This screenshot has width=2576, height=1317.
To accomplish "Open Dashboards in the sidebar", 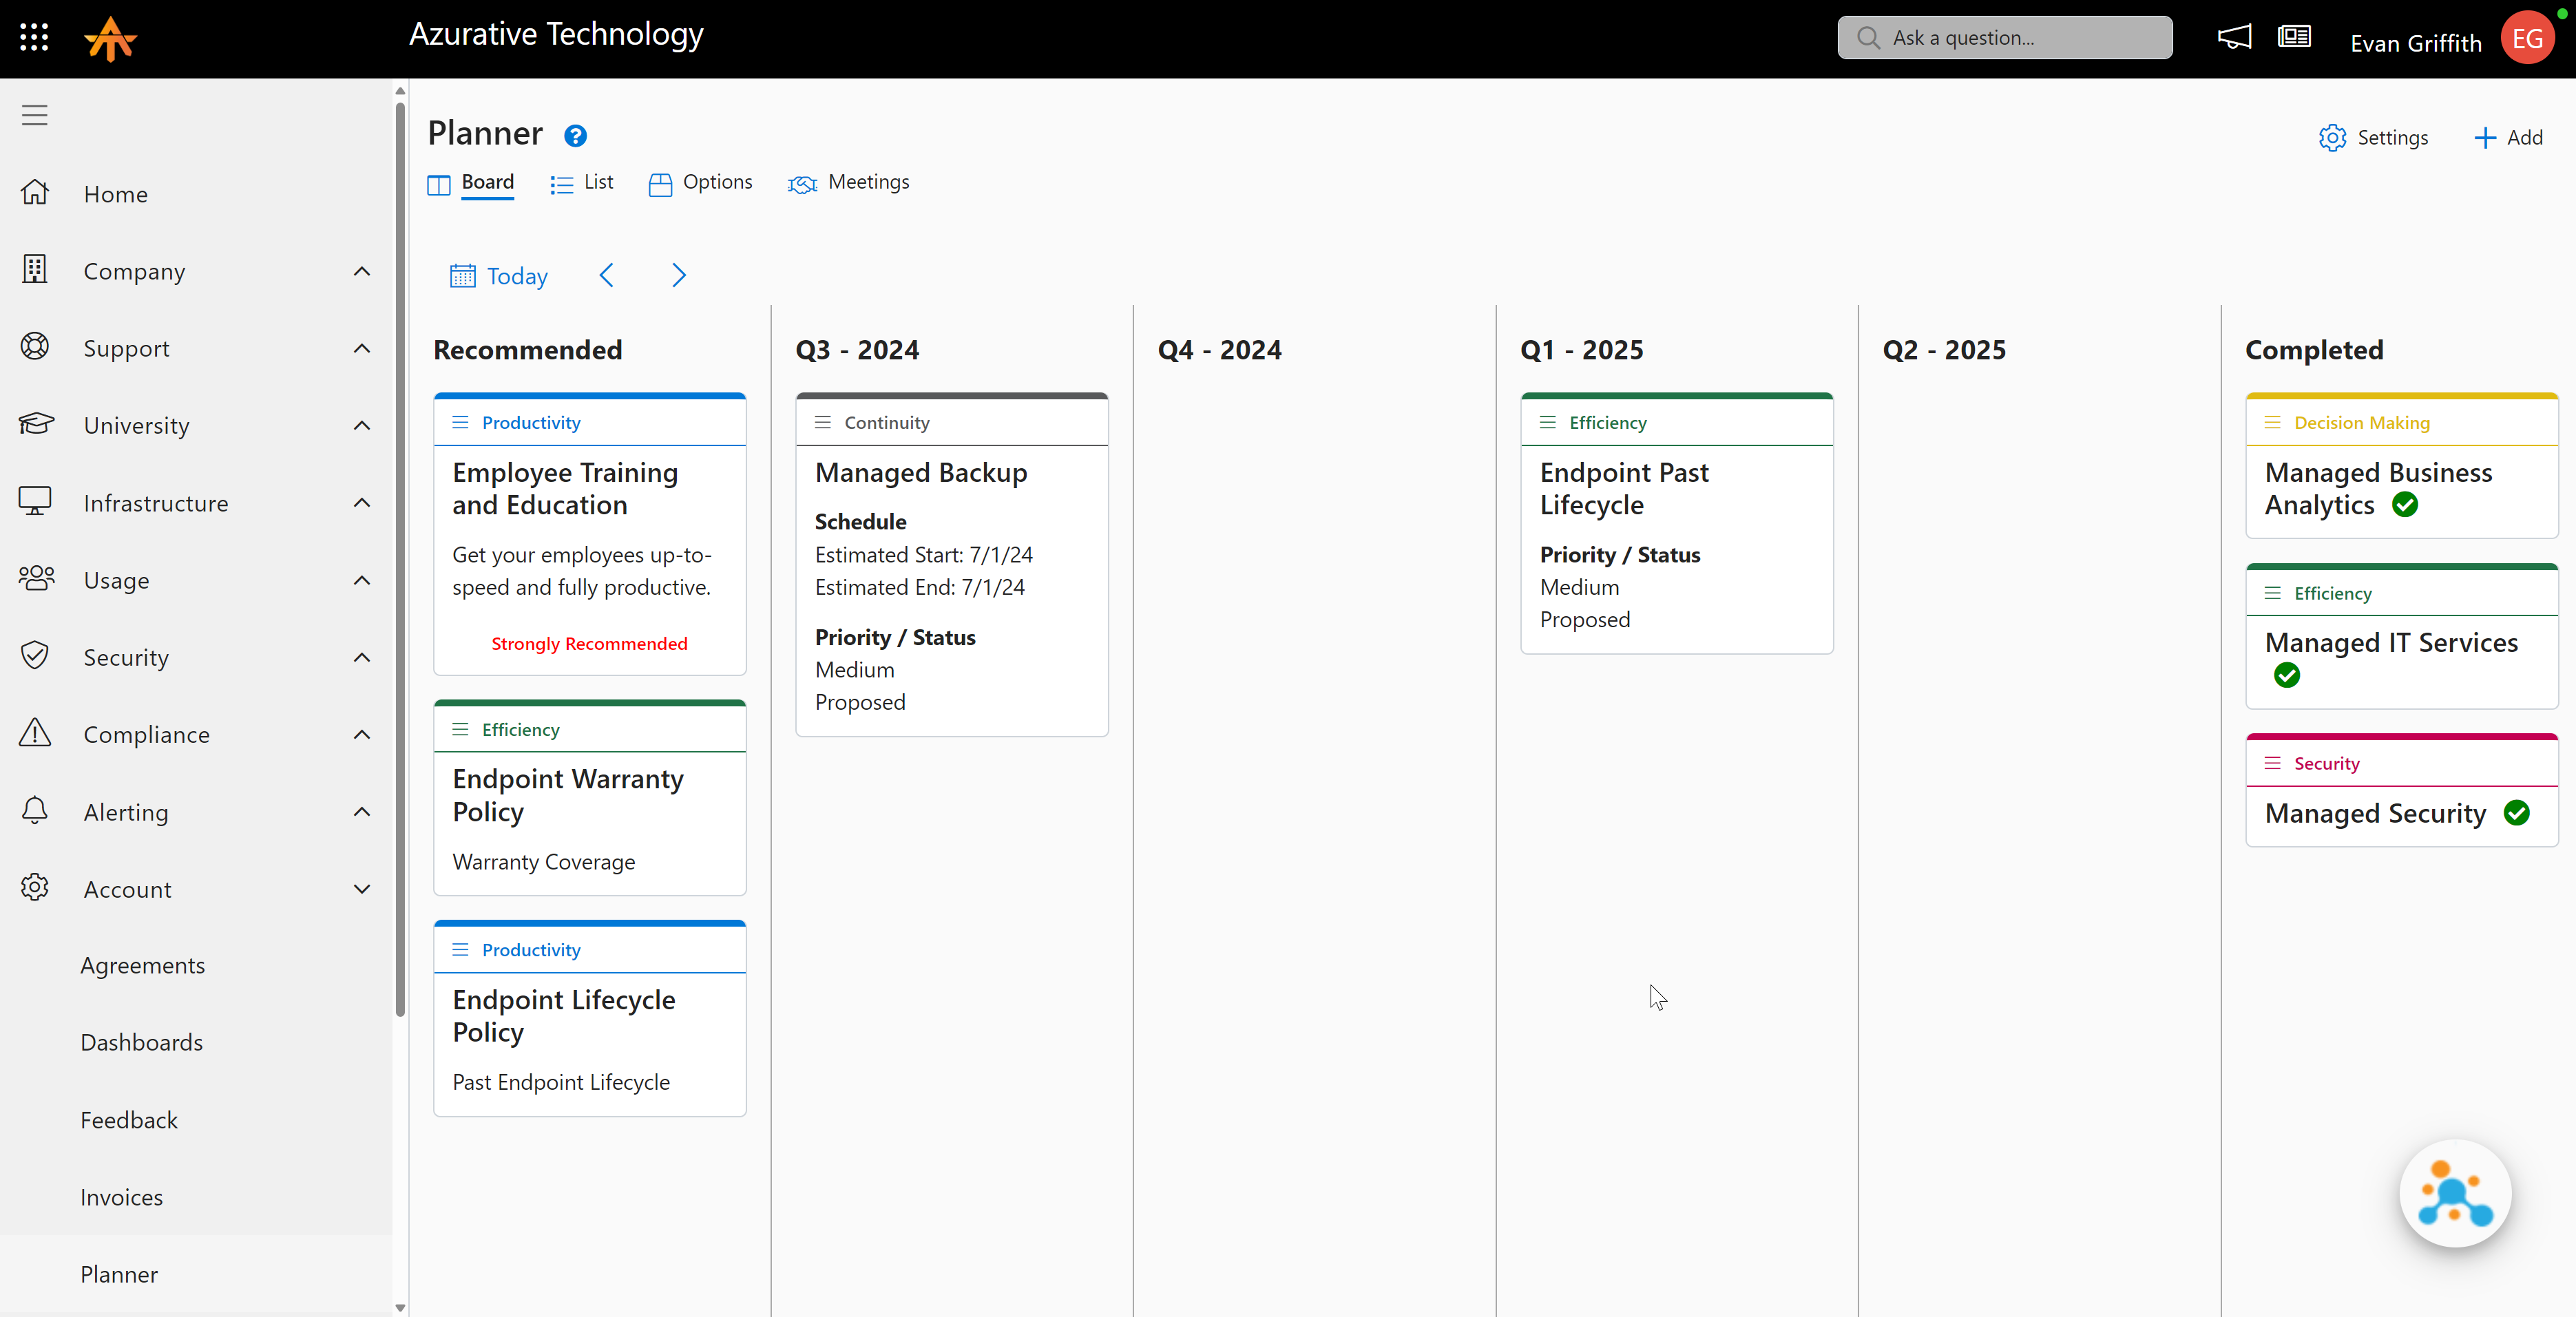I will (141, 1042).
